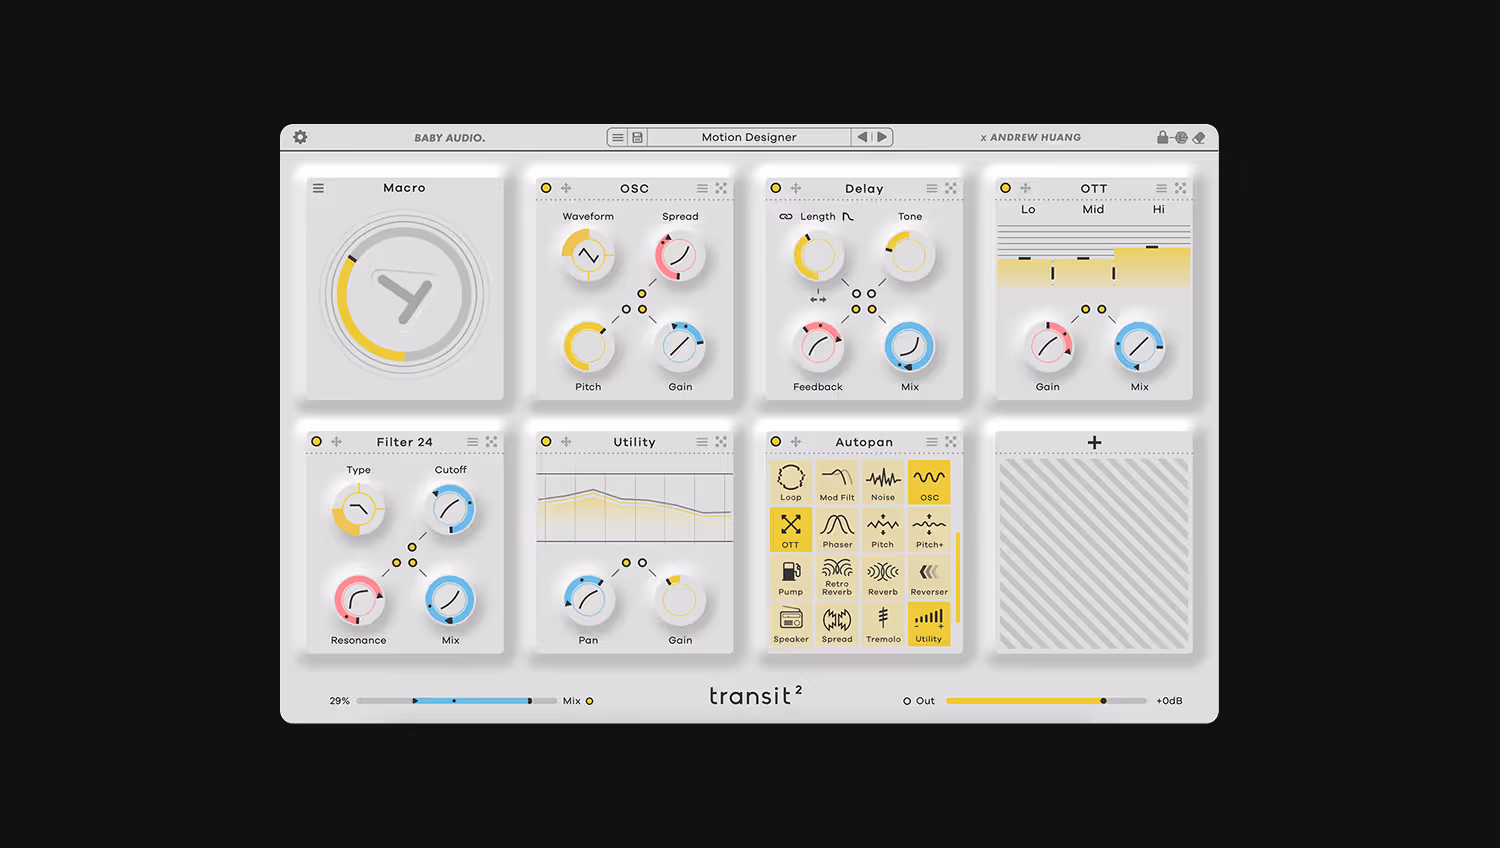This screenshot has width=1500, height=848.
Task: Open the Macro panel menu
Action: pyautogui.click(x=318, y=188)
